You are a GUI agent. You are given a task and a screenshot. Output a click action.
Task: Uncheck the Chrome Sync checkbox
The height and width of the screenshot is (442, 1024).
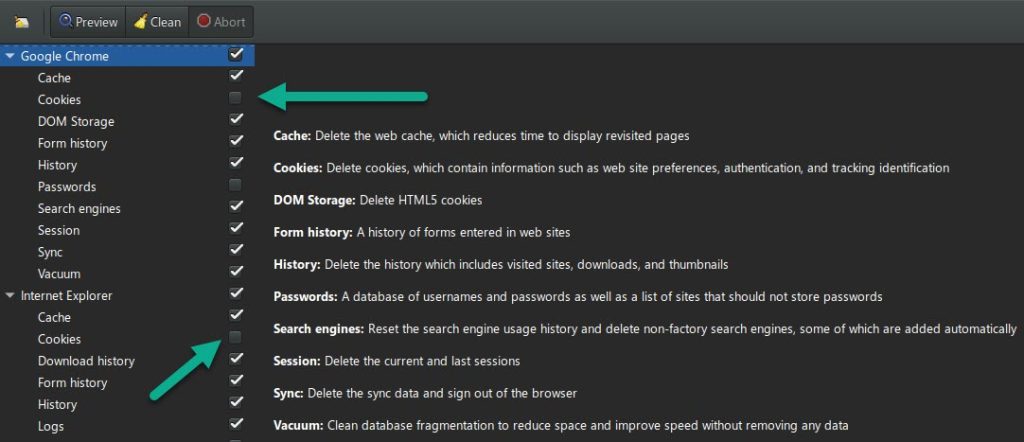tap(236, 250)
